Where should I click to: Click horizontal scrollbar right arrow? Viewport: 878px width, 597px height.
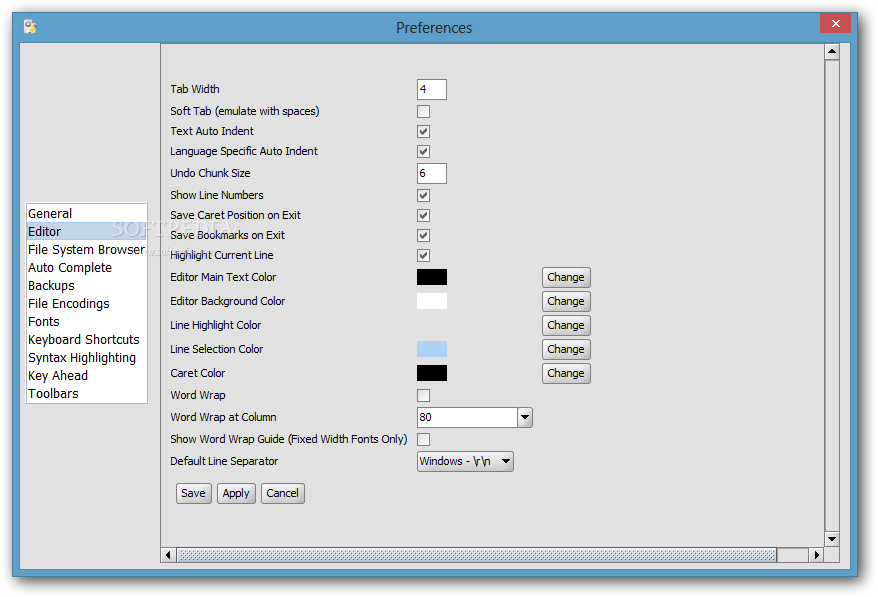point(816,555)
